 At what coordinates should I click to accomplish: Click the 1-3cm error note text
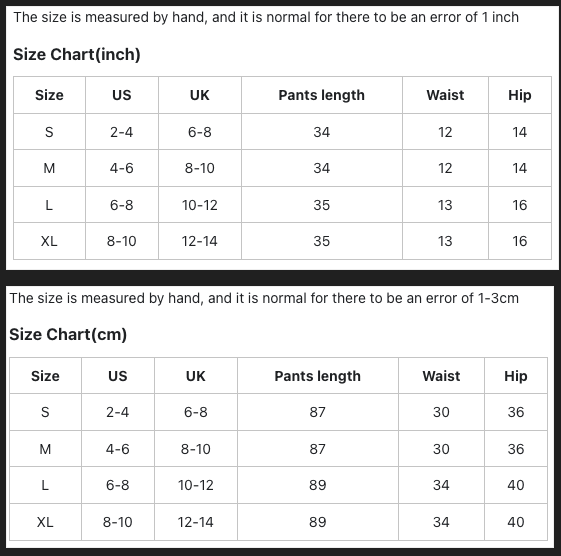point(264,298)
